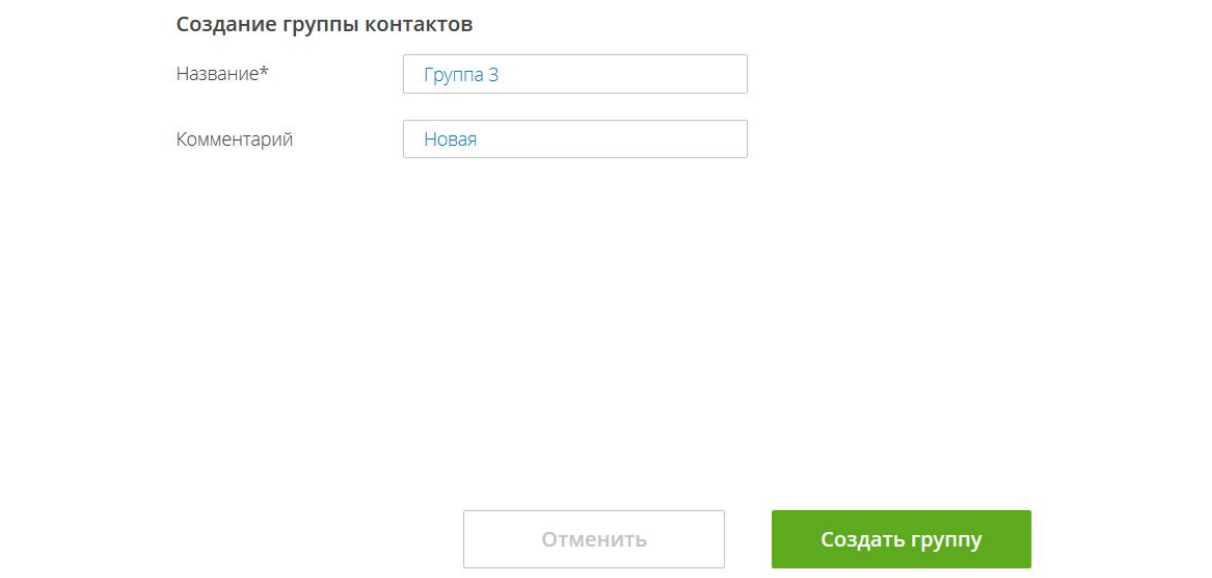The height and width of the screenshot is (578, 1212).
Task: Click the 'Новая' text in comment field
Action: coord(450,140)
